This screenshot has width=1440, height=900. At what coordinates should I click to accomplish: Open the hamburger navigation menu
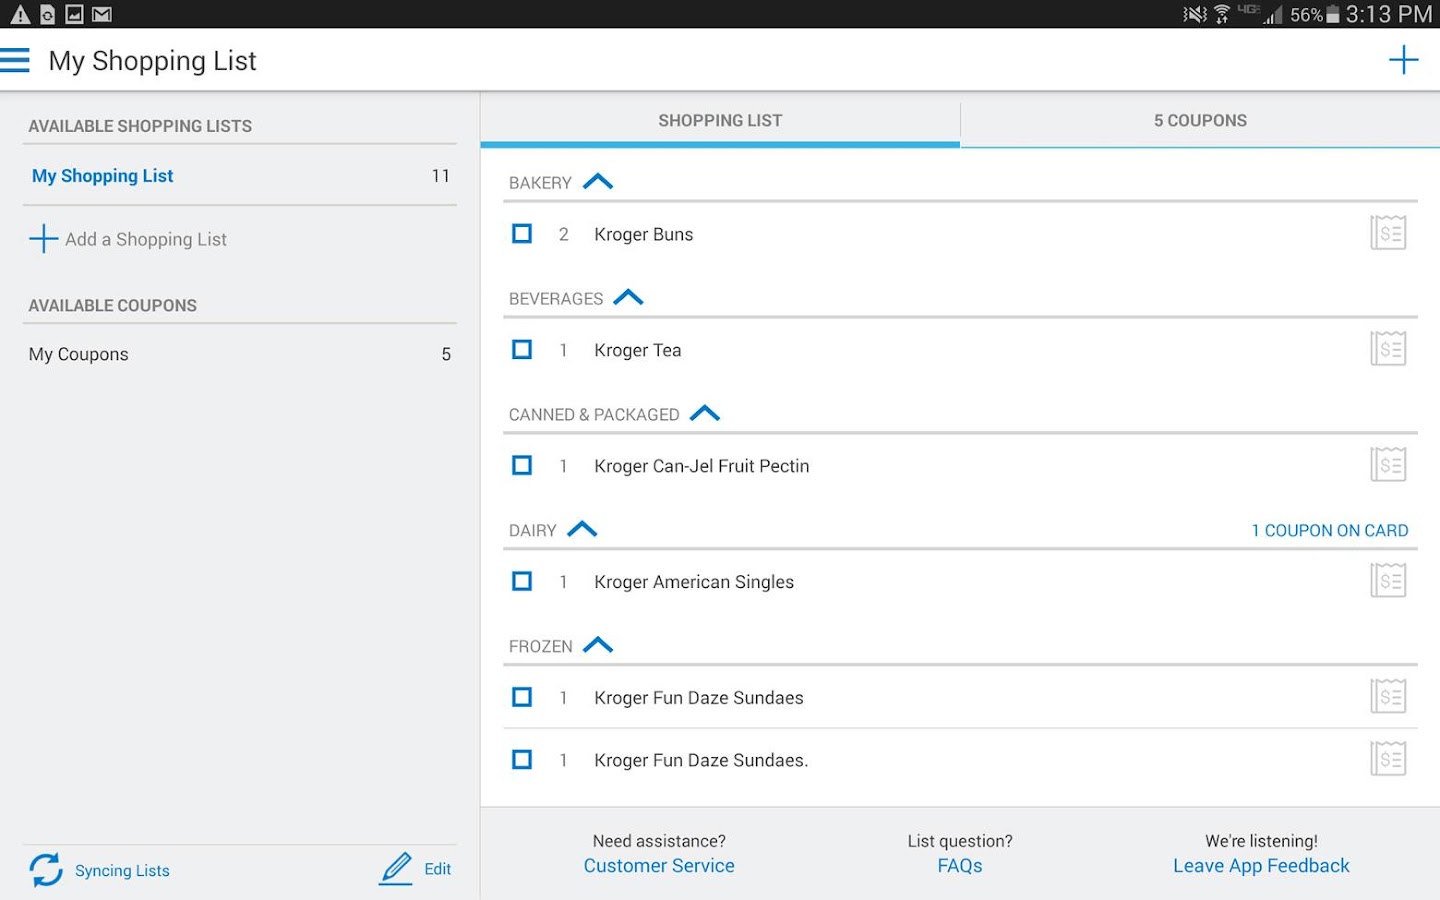(x=16, y=61)
